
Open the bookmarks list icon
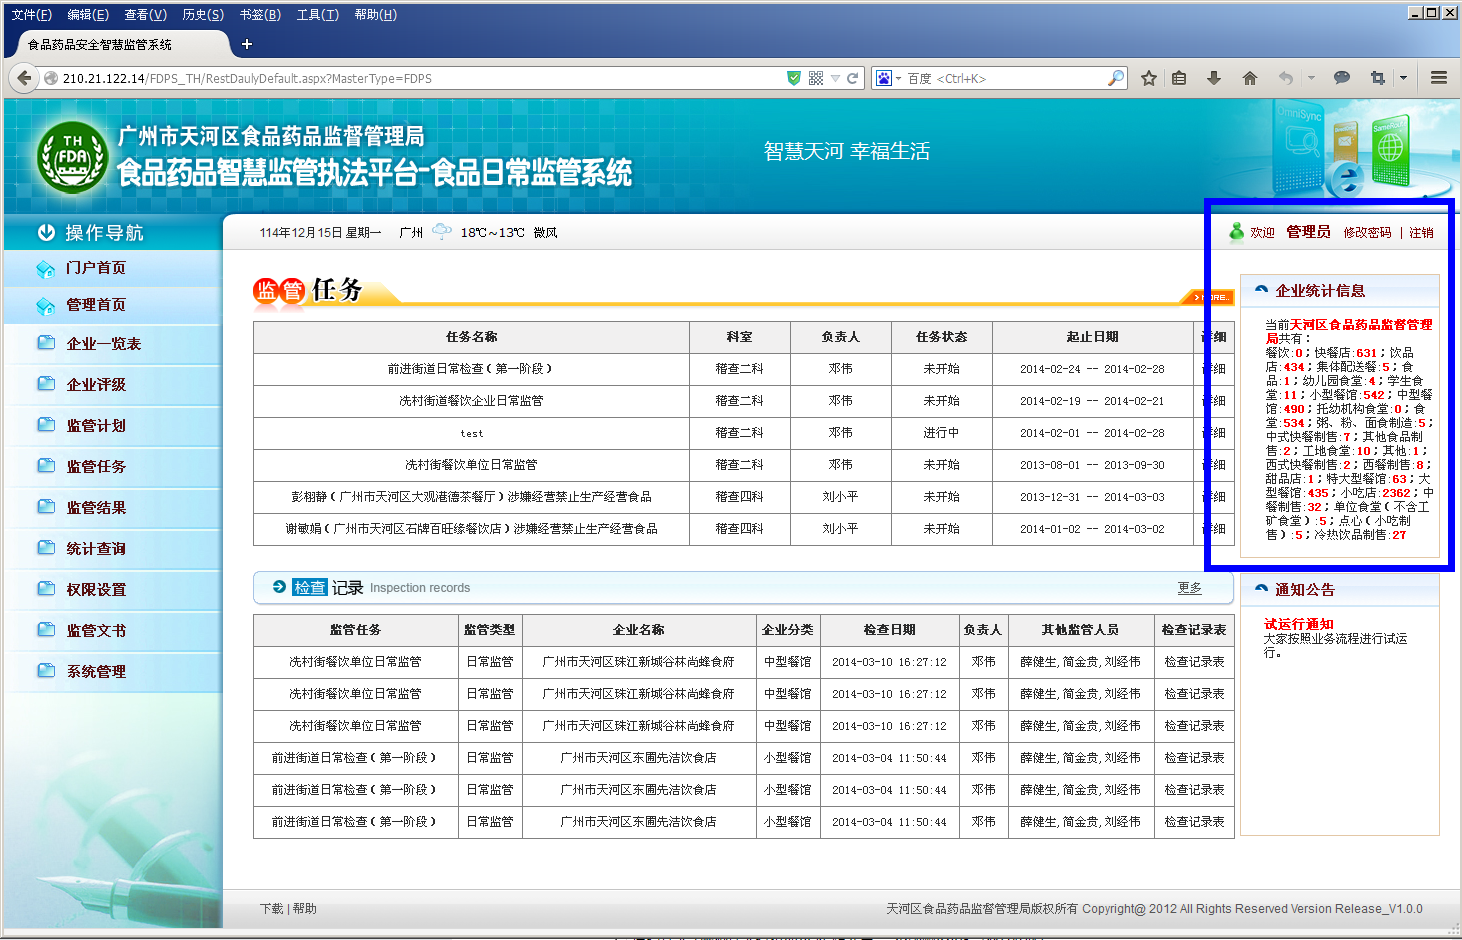1180,78
